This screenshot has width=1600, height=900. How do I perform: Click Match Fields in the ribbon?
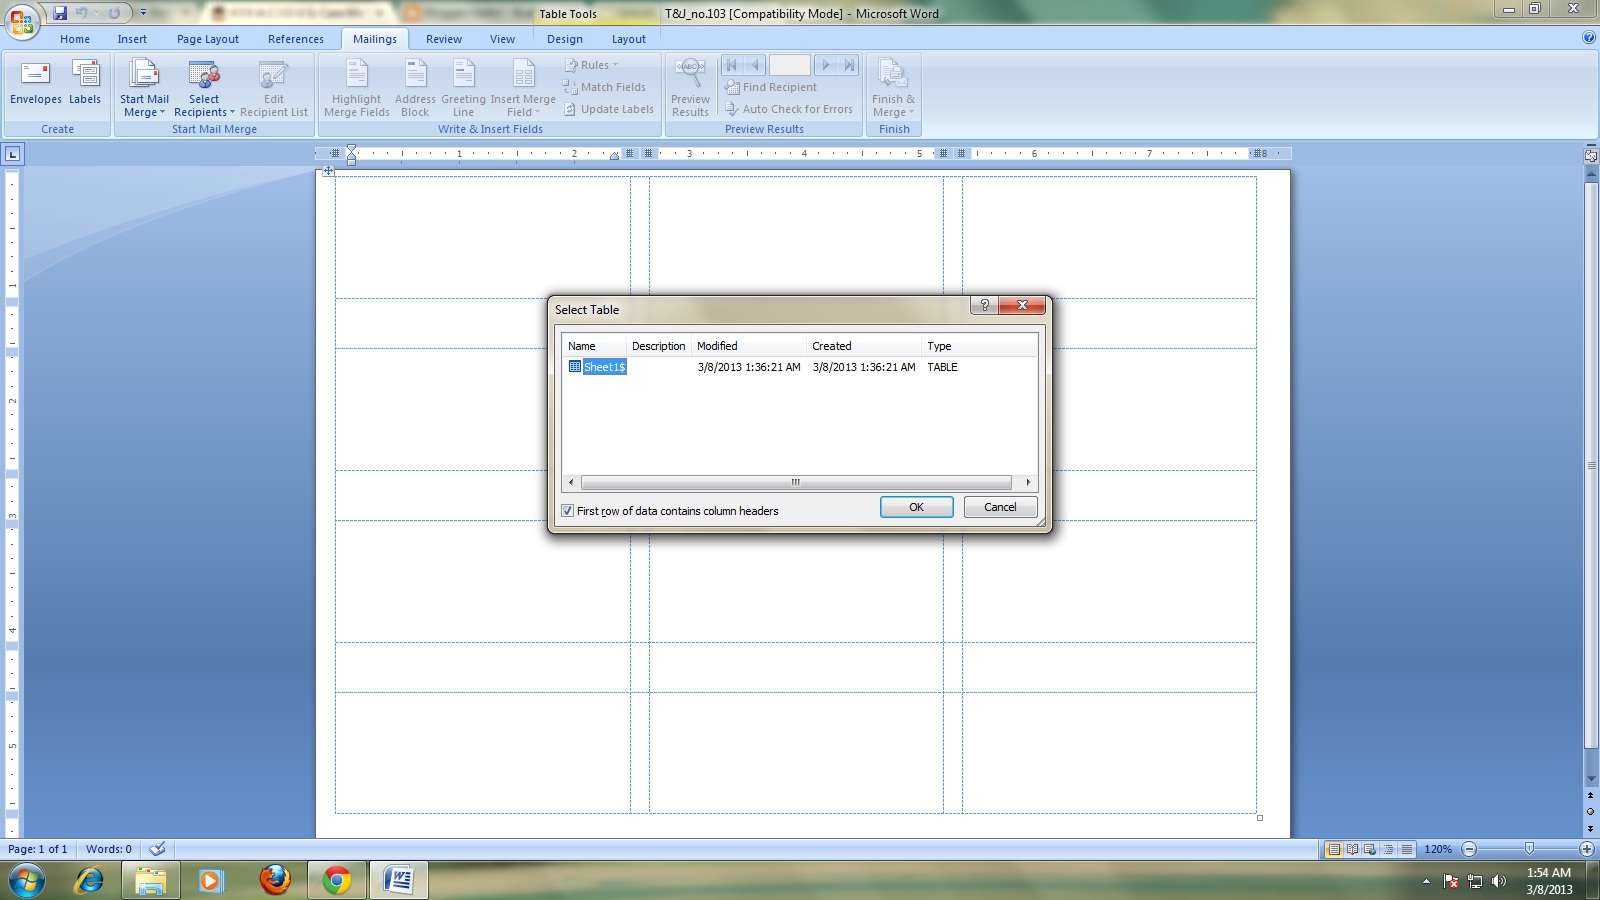tap(605, 87)
